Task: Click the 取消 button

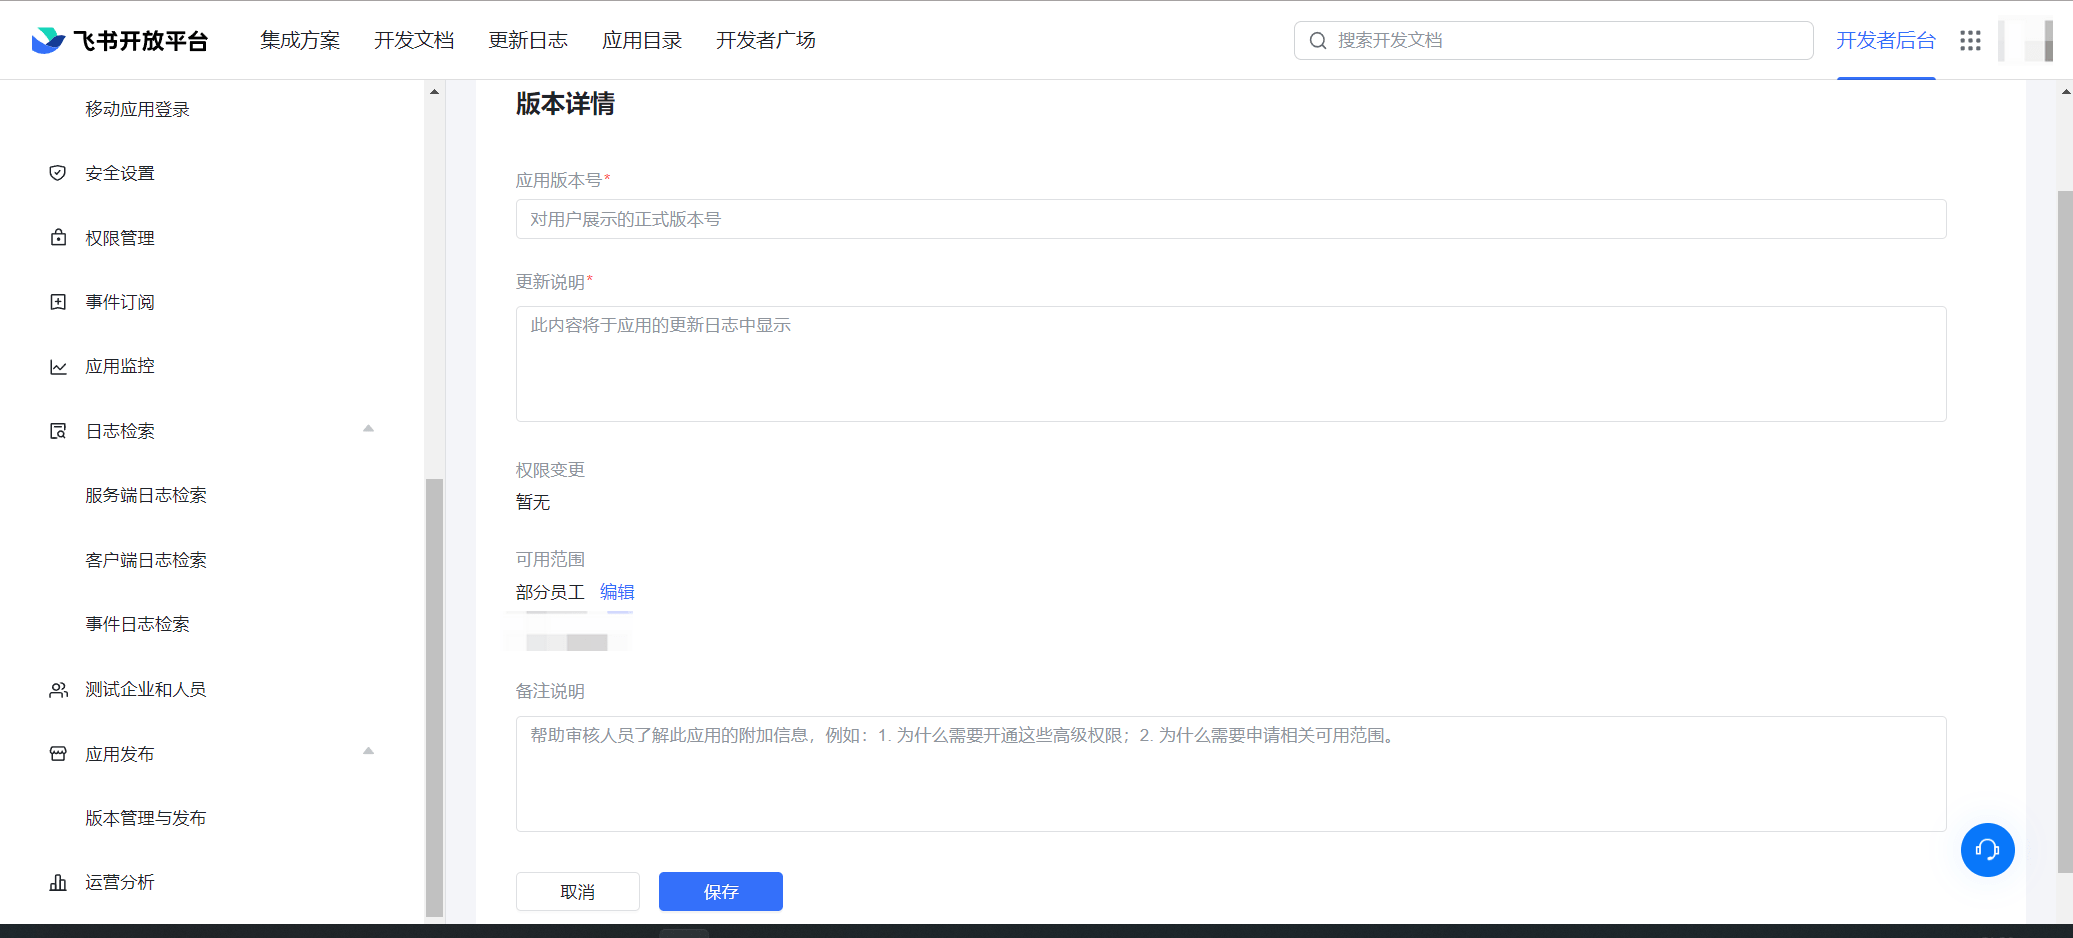Action: [x=577, y=892]
